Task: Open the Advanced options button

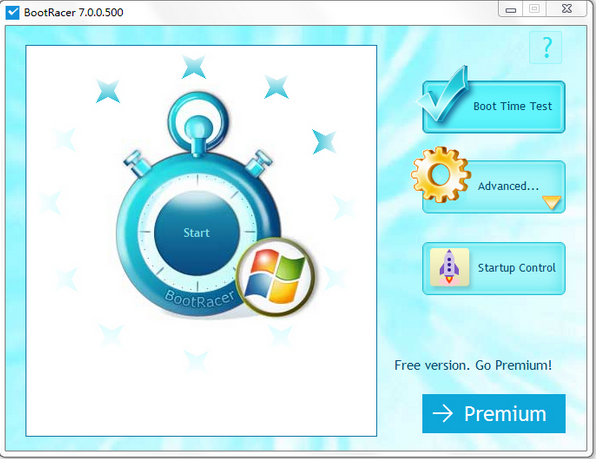Action: click(x=494, y=187)
